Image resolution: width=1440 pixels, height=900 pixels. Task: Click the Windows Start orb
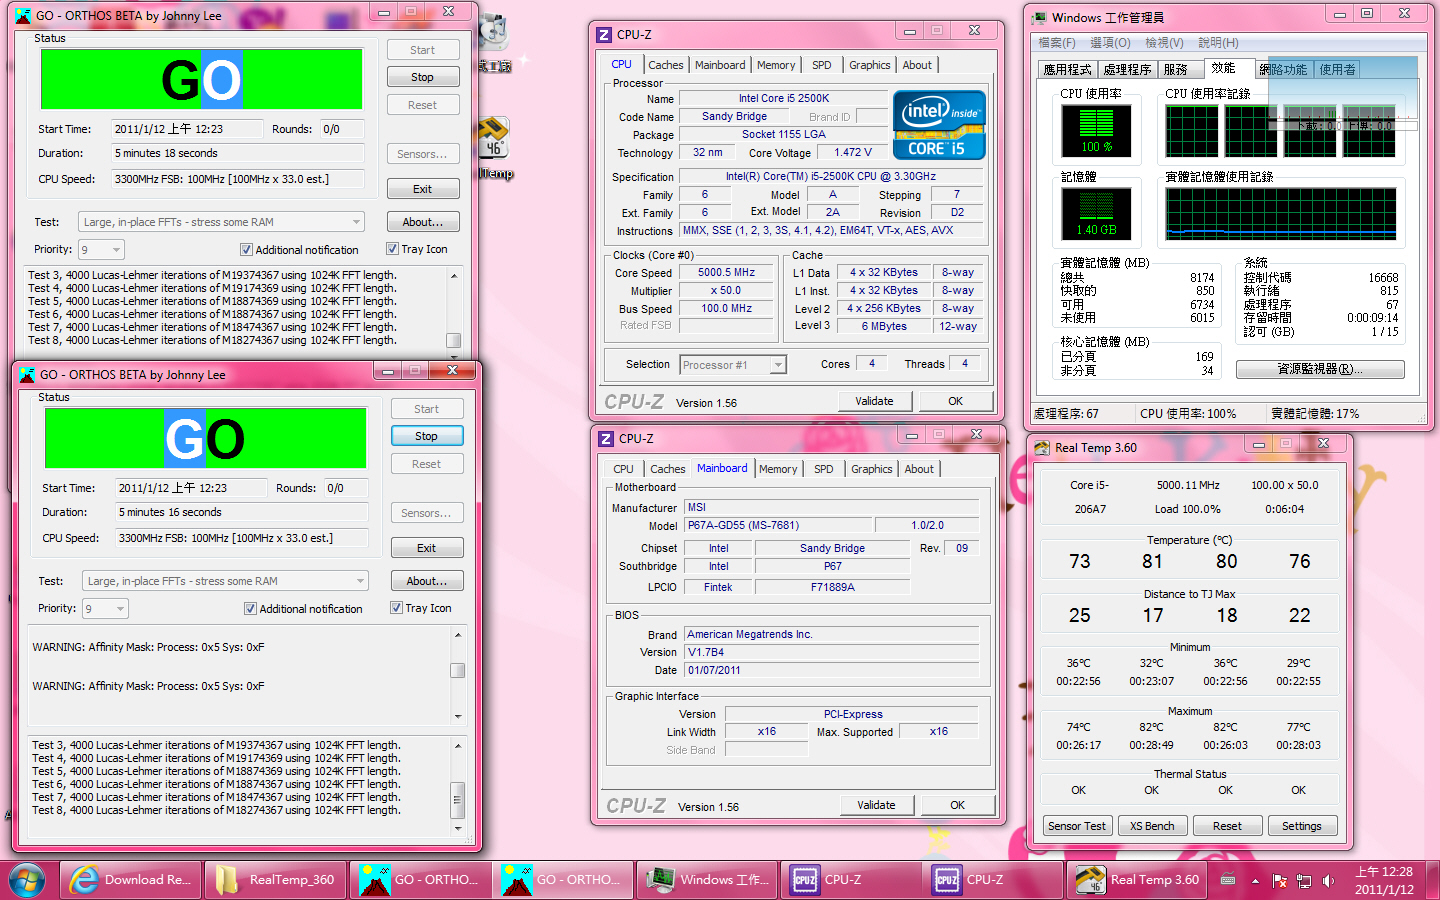(x=27, y=880)
